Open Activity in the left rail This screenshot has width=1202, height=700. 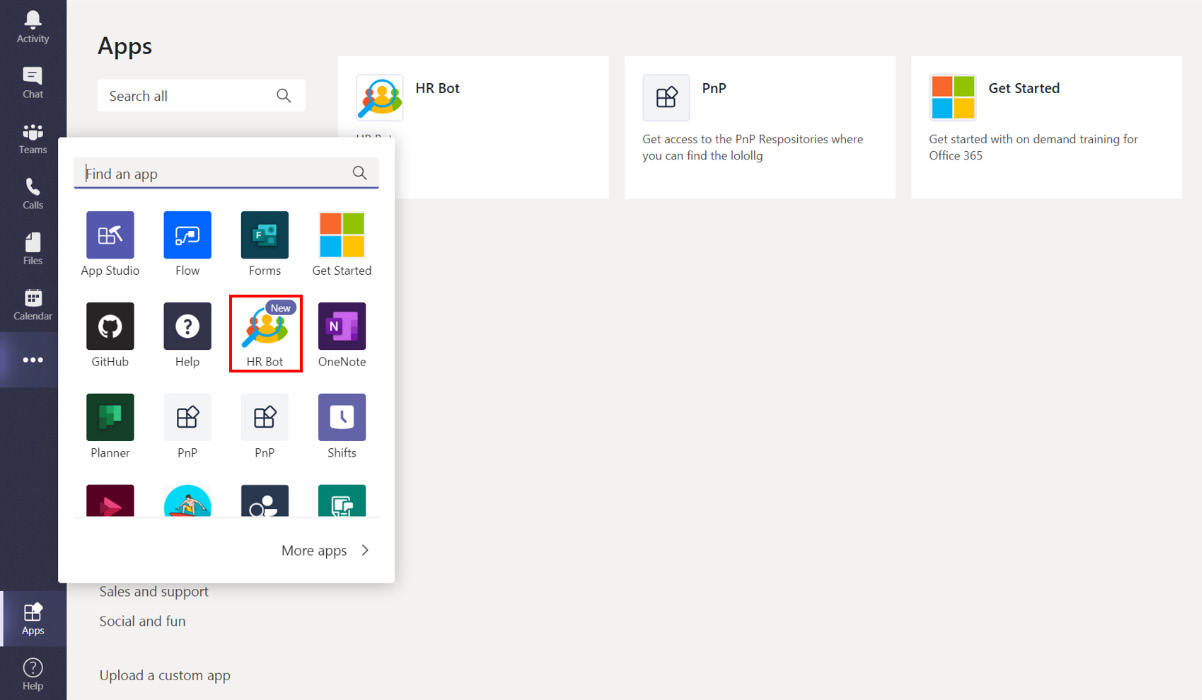33,27
